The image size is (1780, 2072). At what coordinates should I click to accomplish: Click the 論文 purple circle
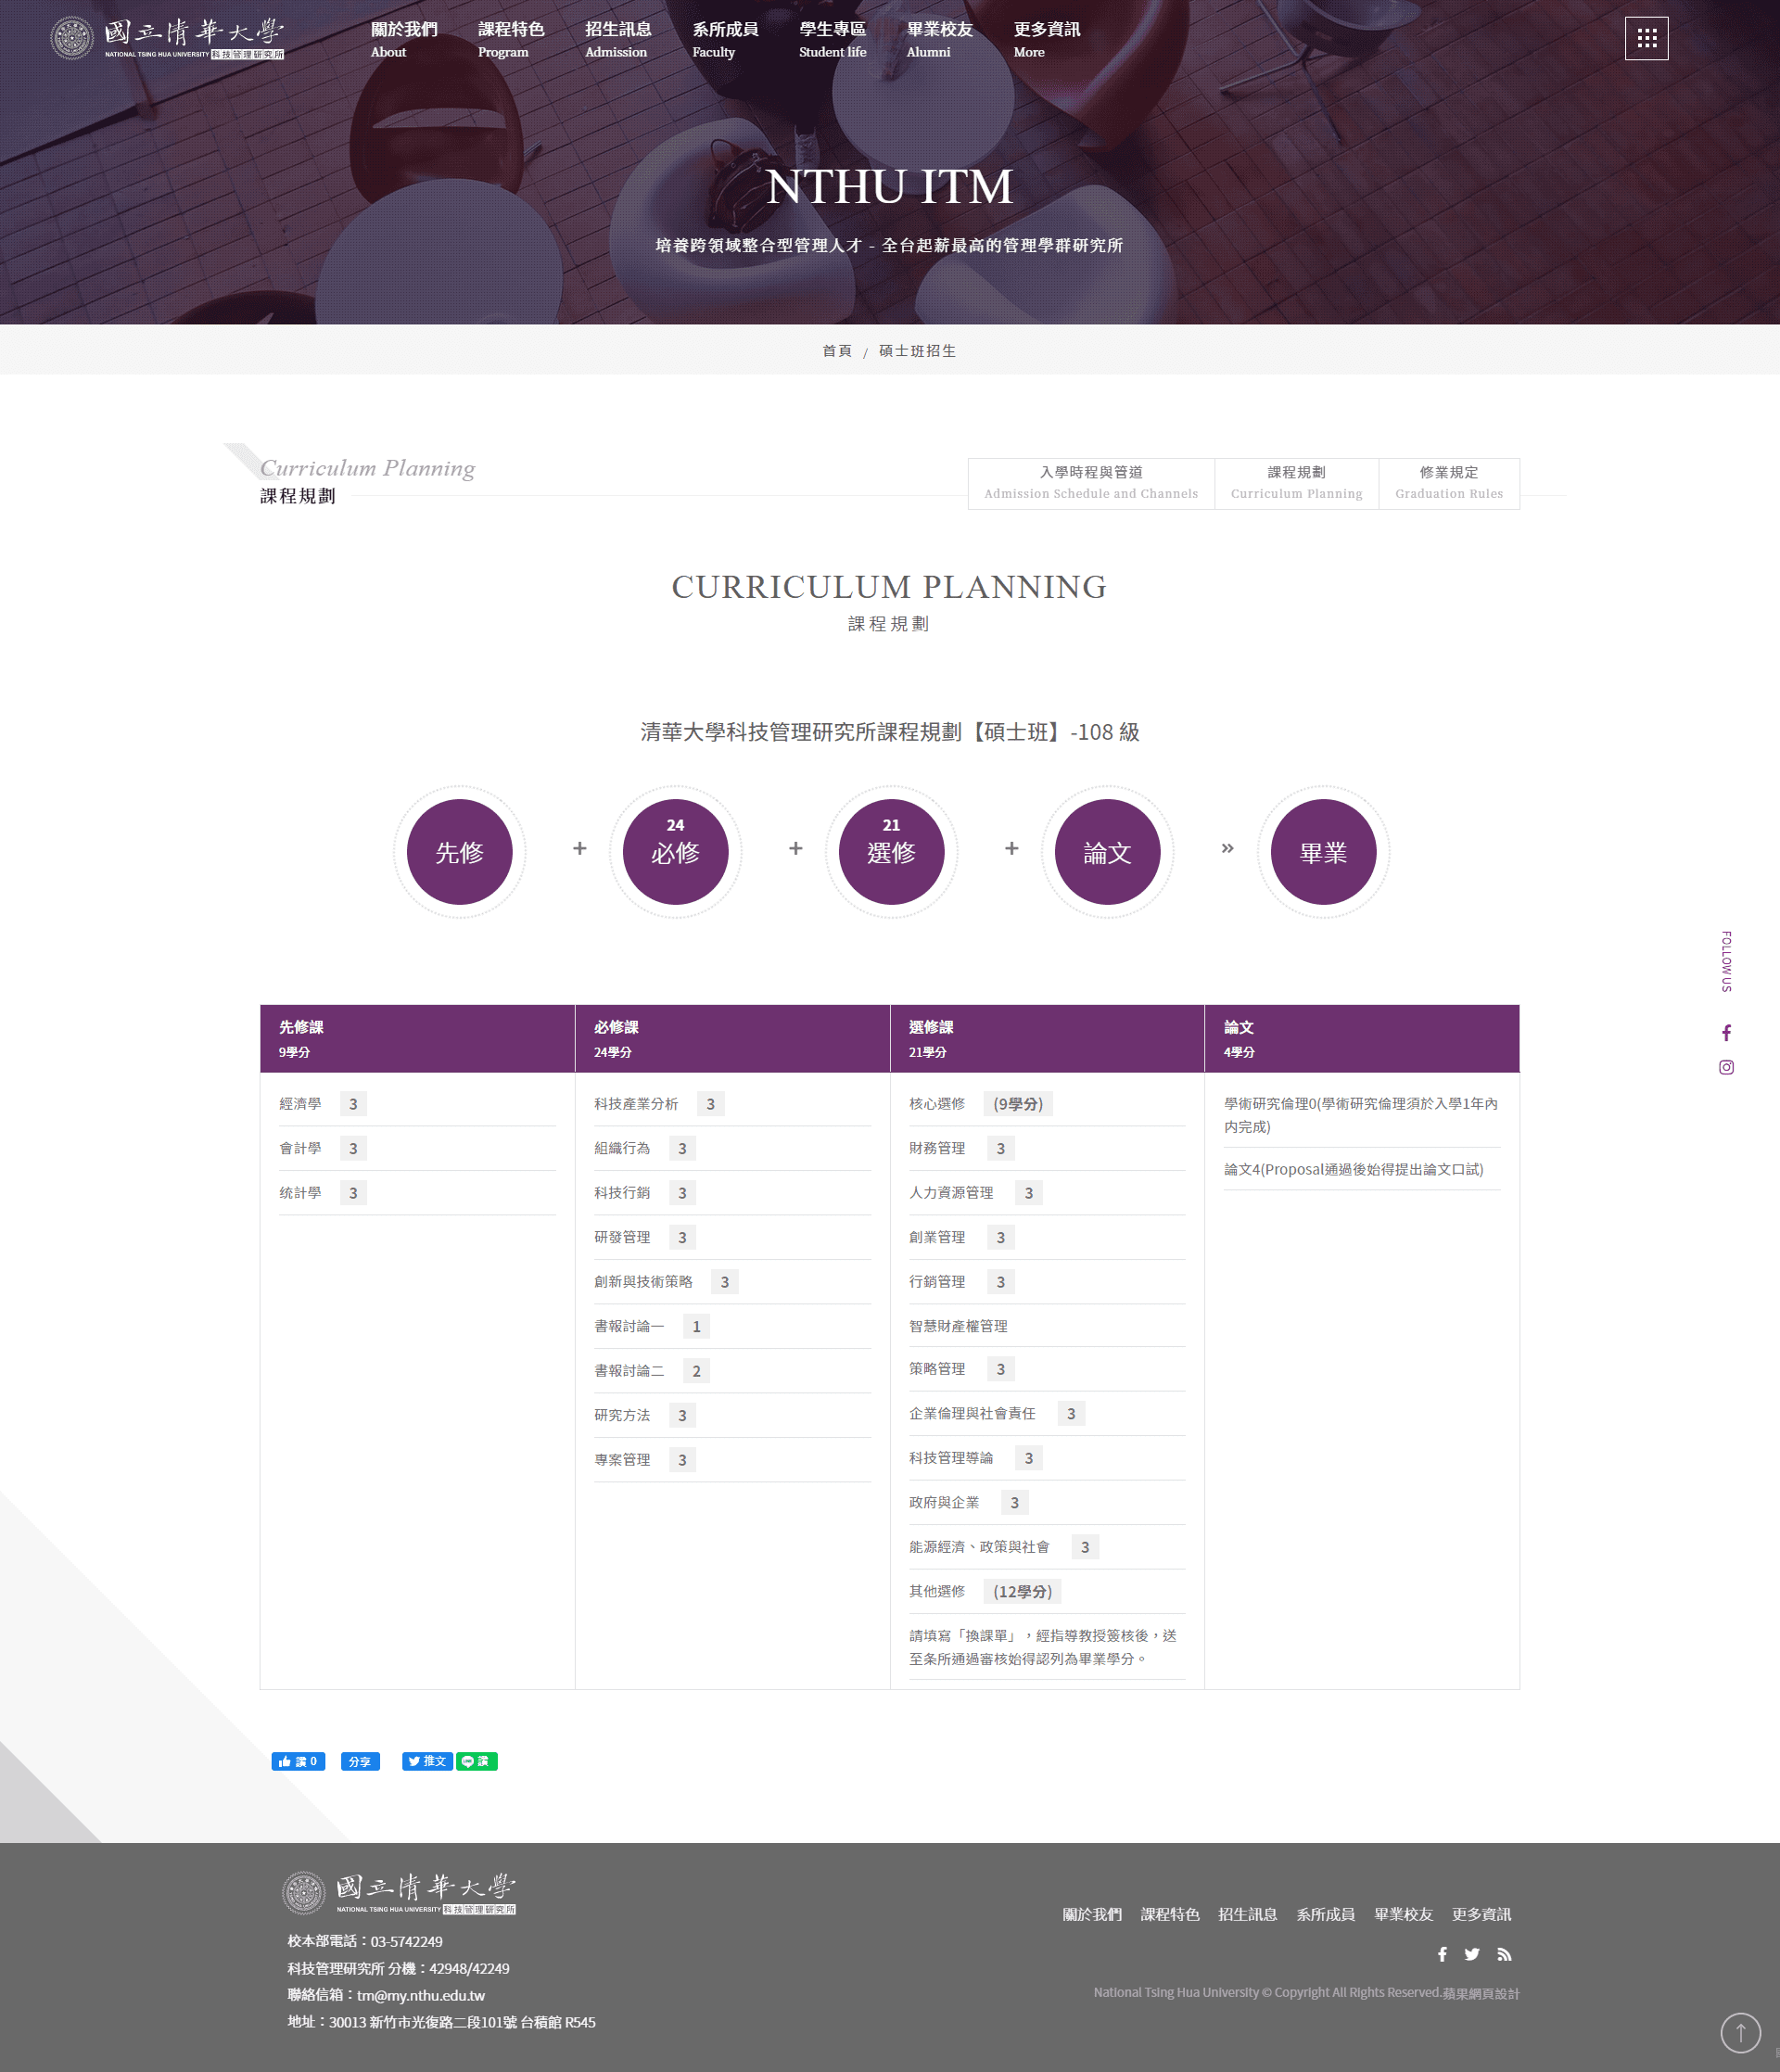coord(1107,852)
